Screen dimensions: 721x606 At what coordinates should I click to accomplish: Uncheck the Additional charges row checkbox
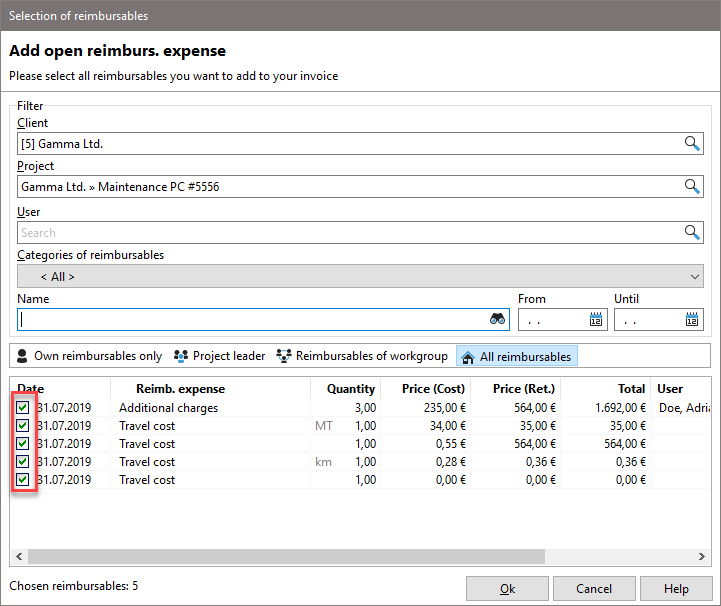[23, 408]
